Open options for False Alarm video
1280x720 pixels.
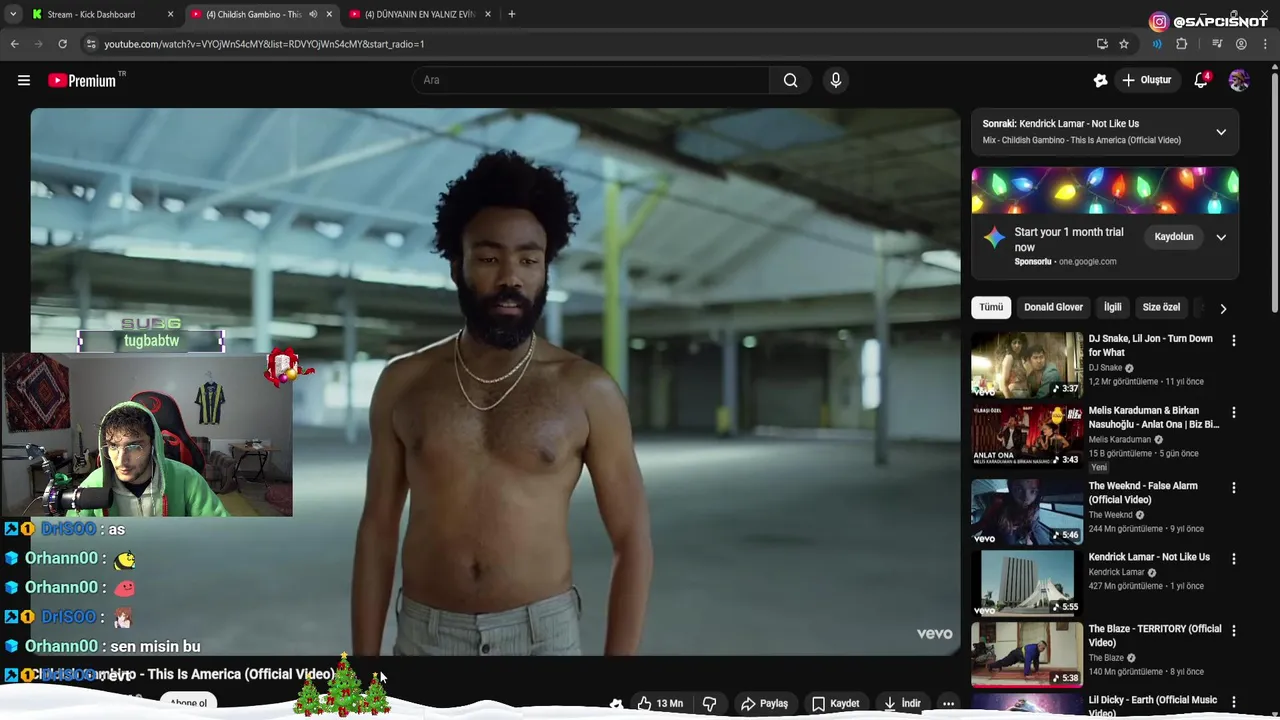(x=1233, y=488)
